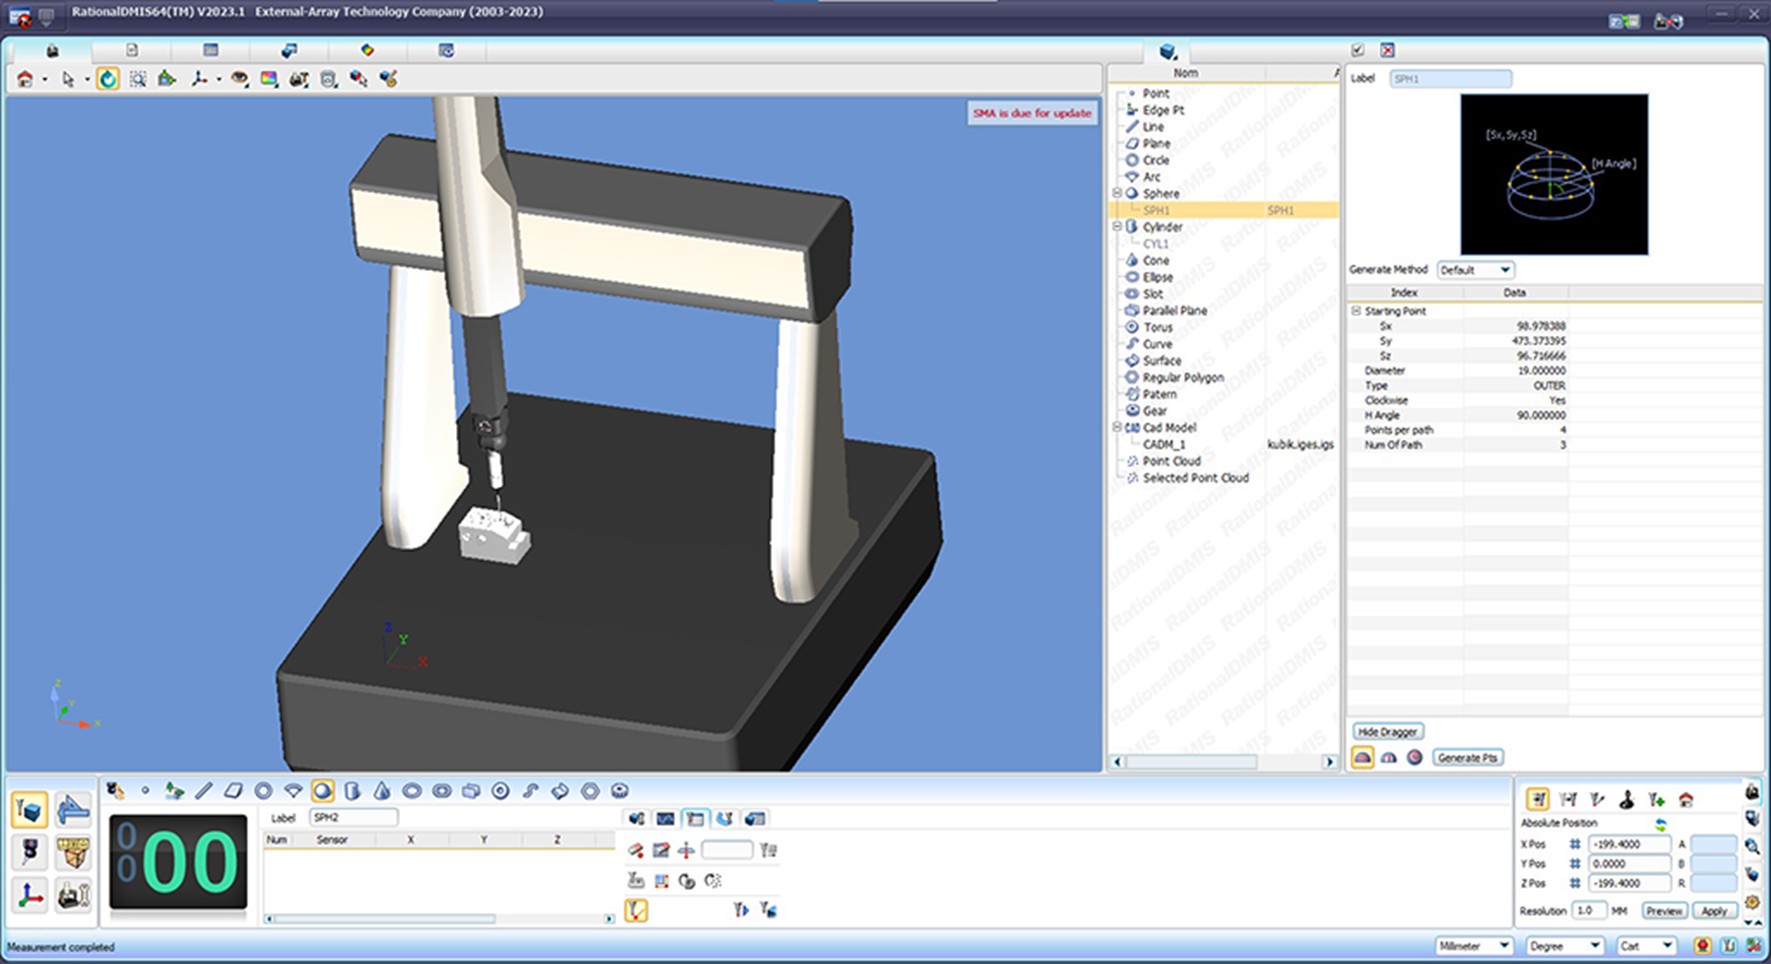Toggle the checkmark box above the Label field
This screenshot has height=964, width=1771.
pyautogui.click(x=1357, y=50)
